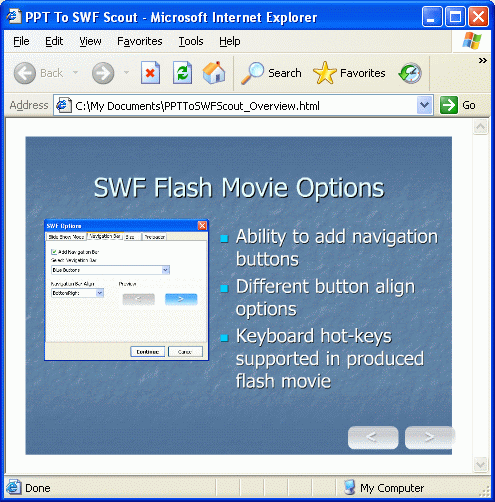Image resolution: width=495 pixels, height=502 pixels.
Task: Click the green Go arrow button
Action: click(448, 105)
